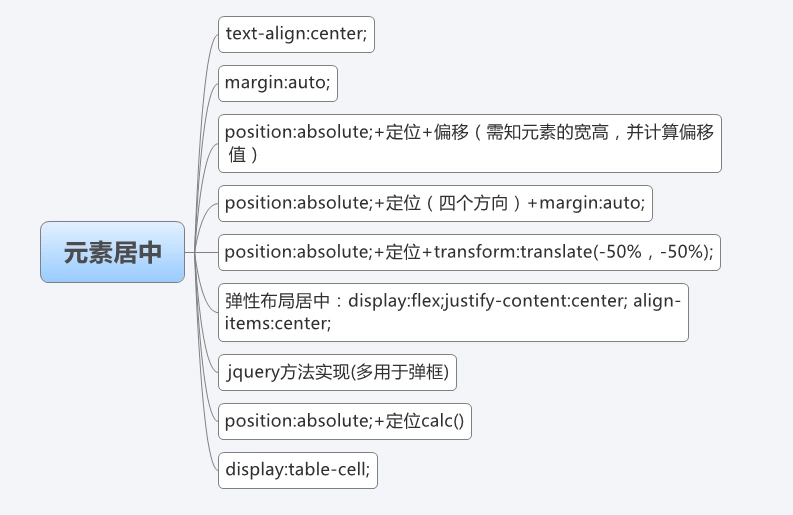Select the transform:translate(-50%,-50%) node
The height and width of the screenshot is (515, 793).
click(468, 252)
